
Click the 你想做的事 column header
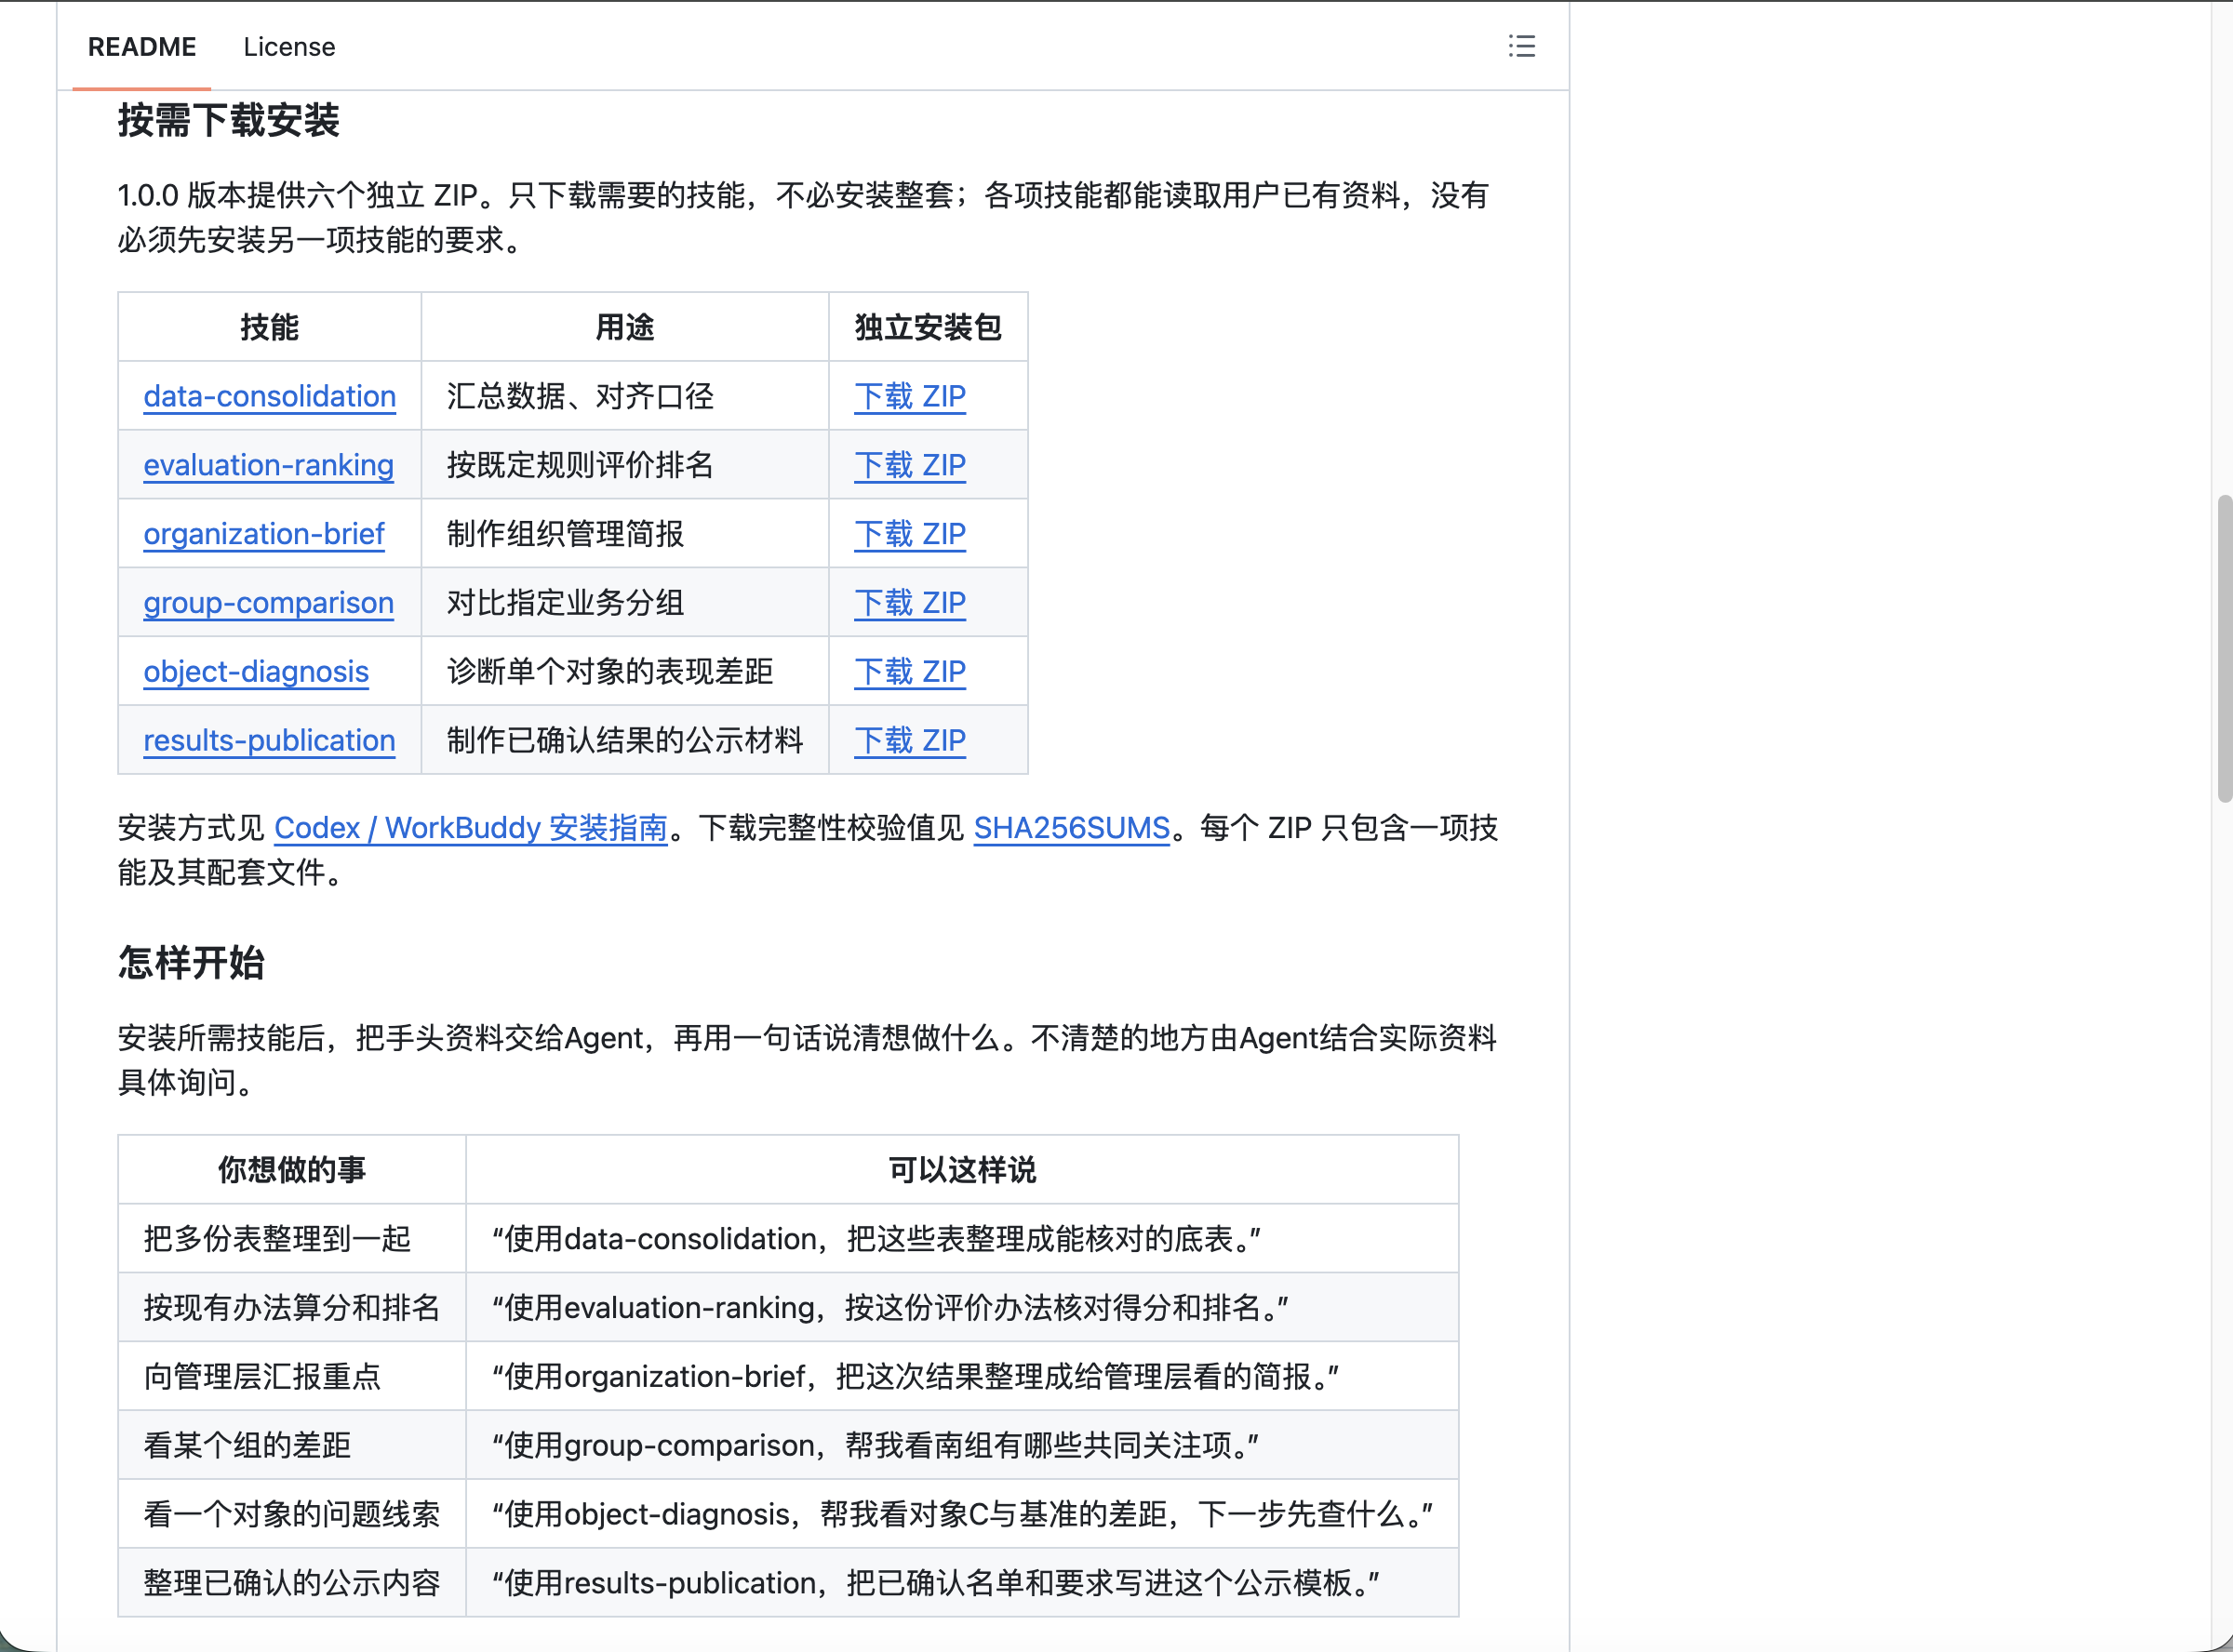[292, 1169]
